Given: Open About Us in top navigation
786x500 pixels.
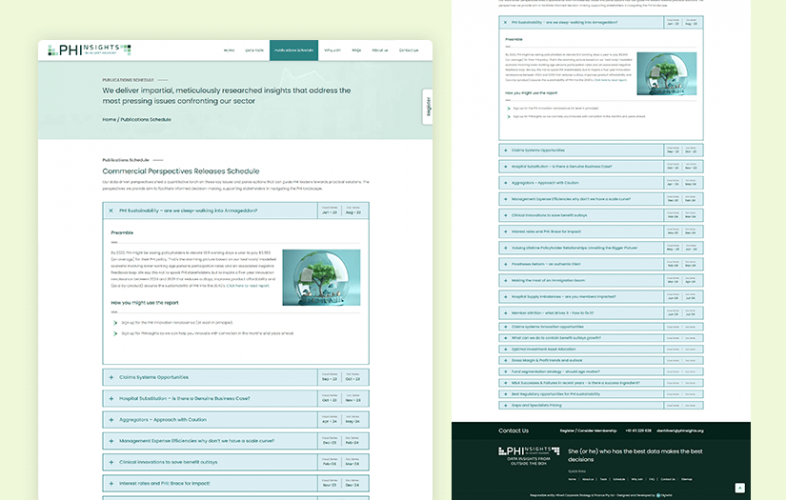Looking at the screenshot, I should click(380, 50).
